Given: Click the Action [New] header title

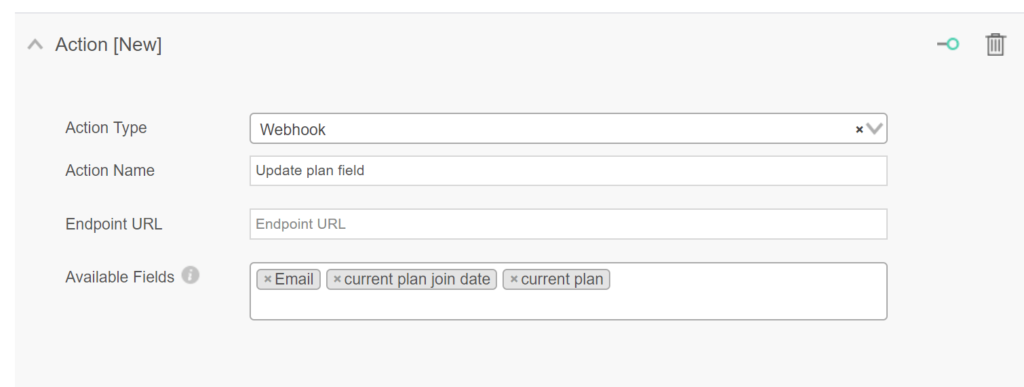Looking at the screenshot, I should [x=108, y=45].
